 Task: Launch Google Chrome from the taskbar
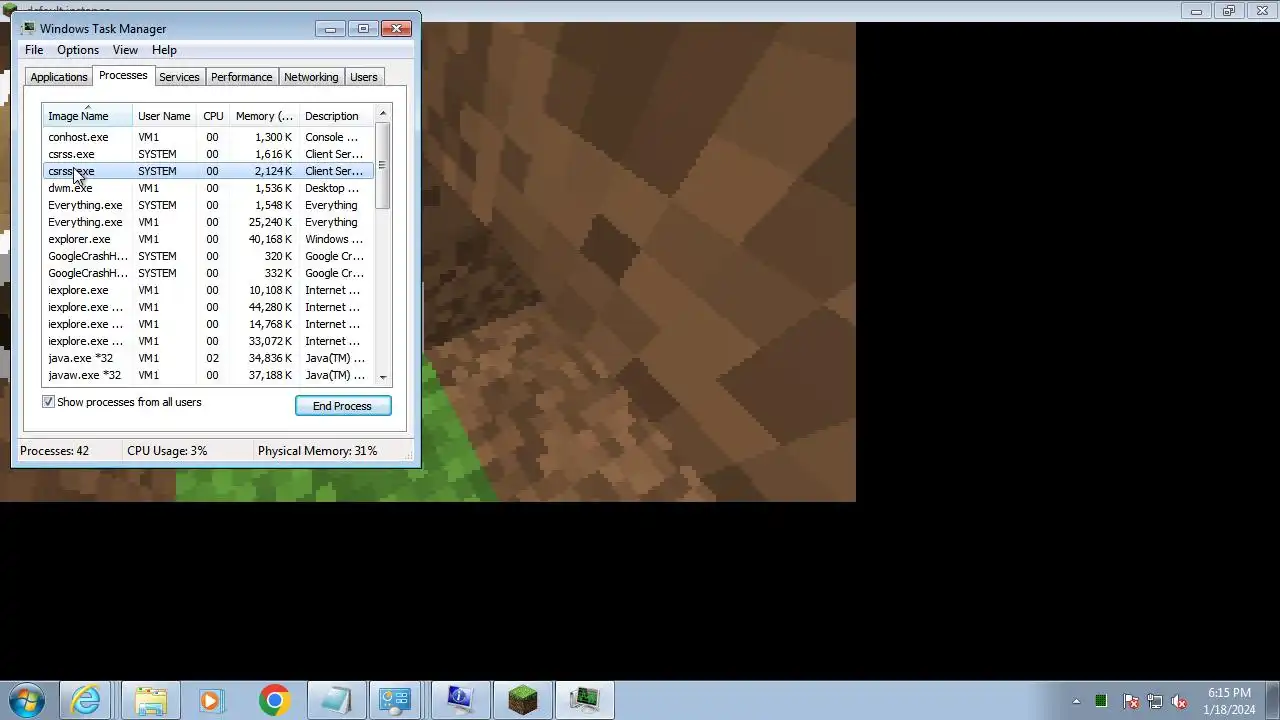pos(273,700)
